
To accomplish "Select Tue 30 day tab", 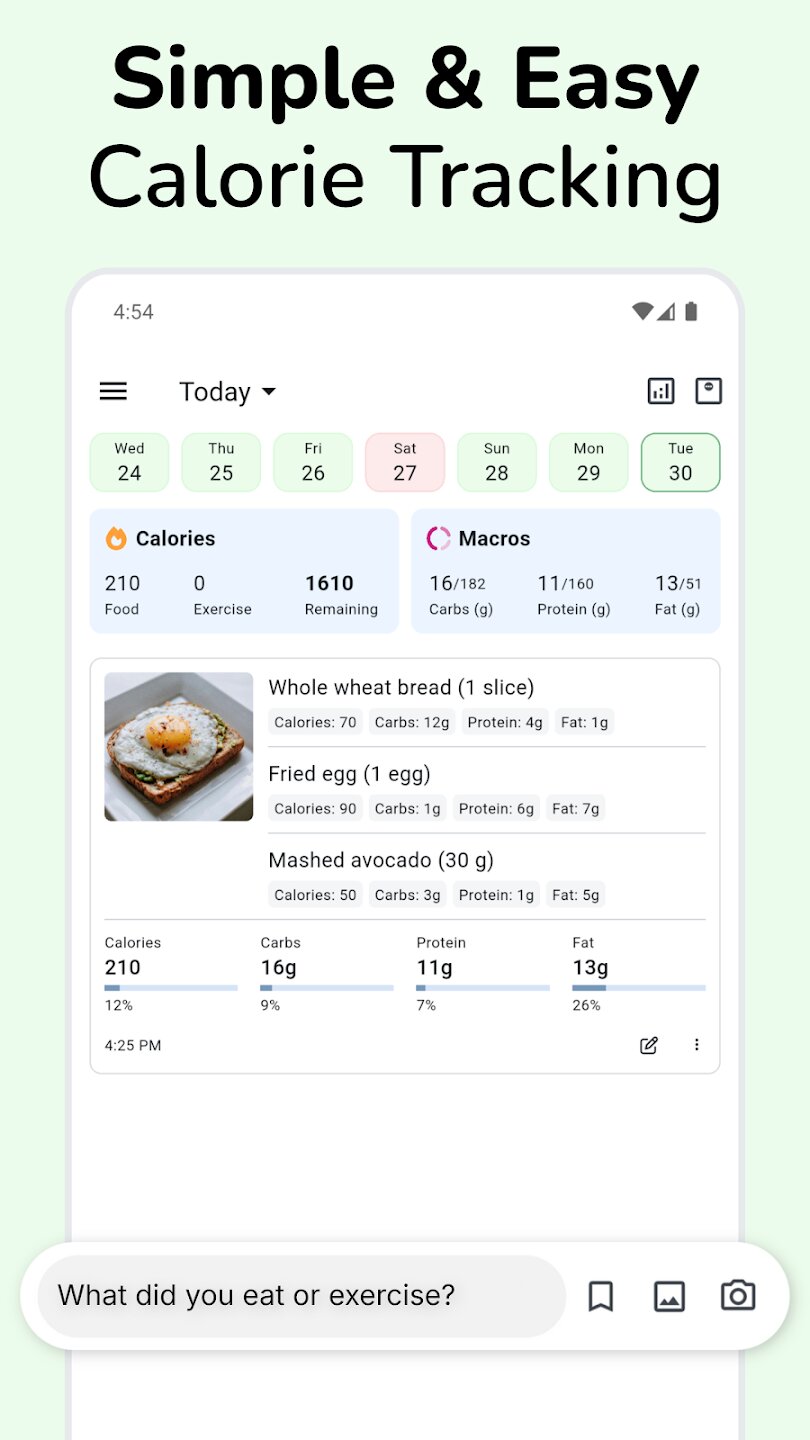I will [680, 462].
